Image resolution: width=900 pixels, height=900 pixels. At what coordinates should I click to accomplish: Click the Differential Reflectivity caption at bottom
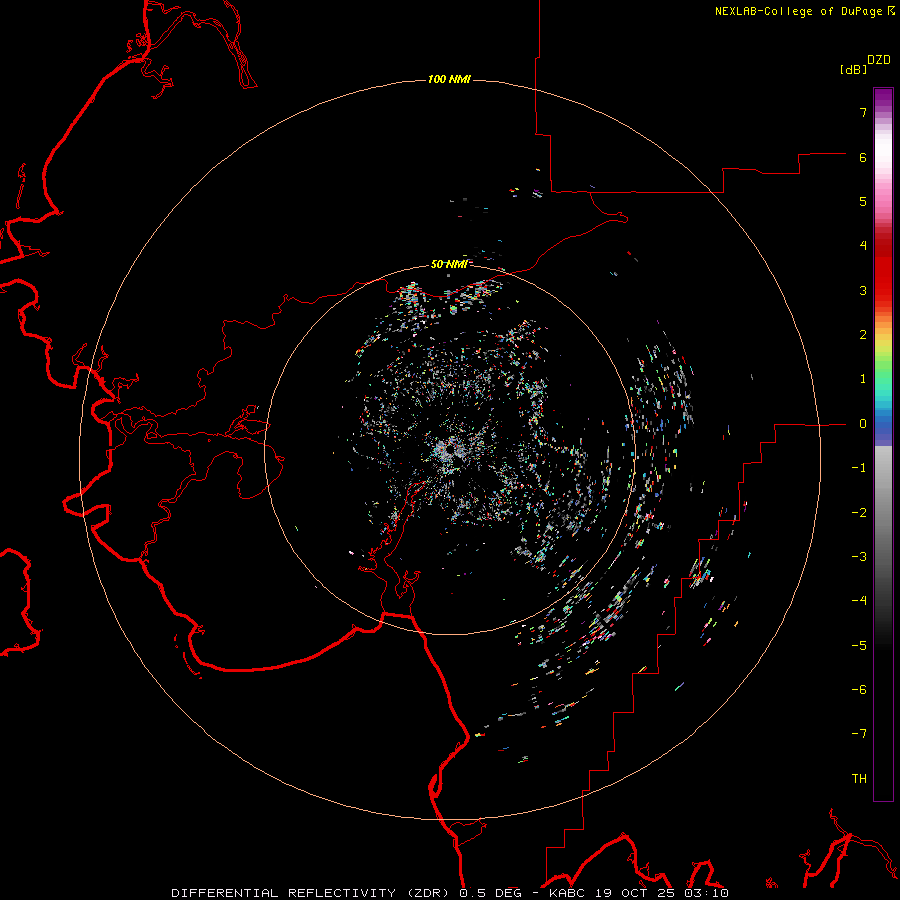pyautogui.click(x=450, y=893)
